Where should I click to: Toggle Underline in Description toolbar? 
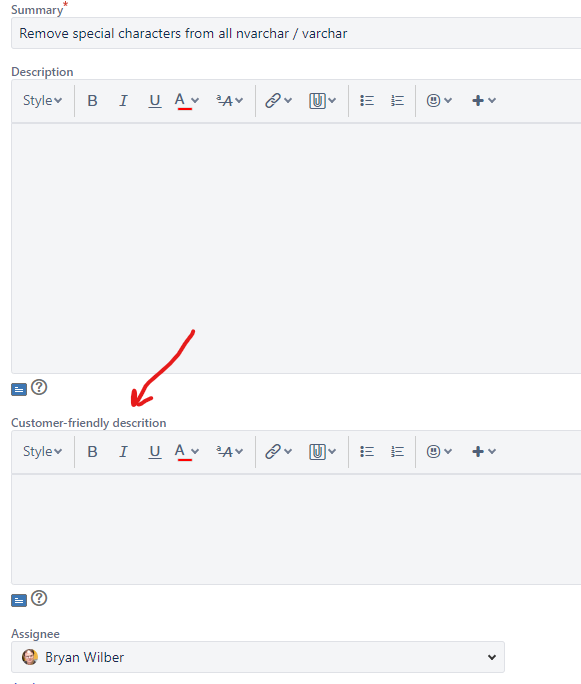155,101
